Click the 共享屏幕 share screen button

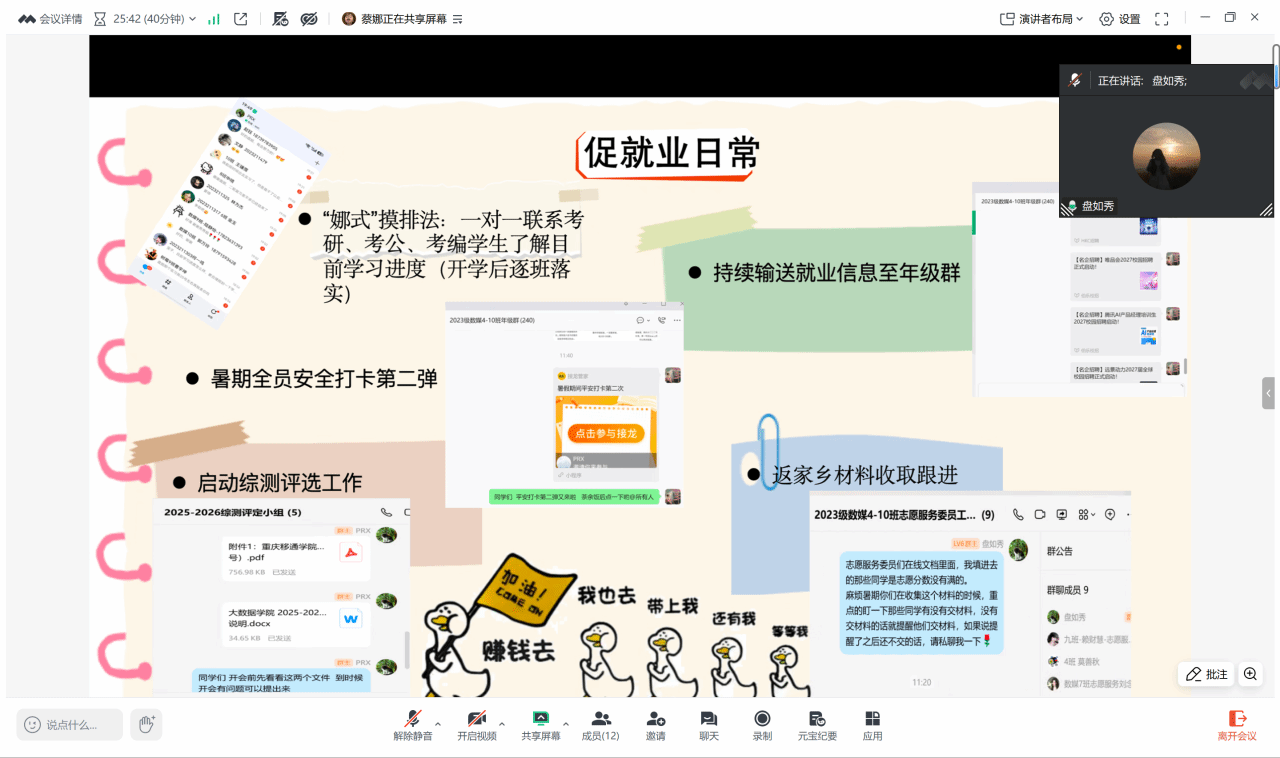pos(541,725)
